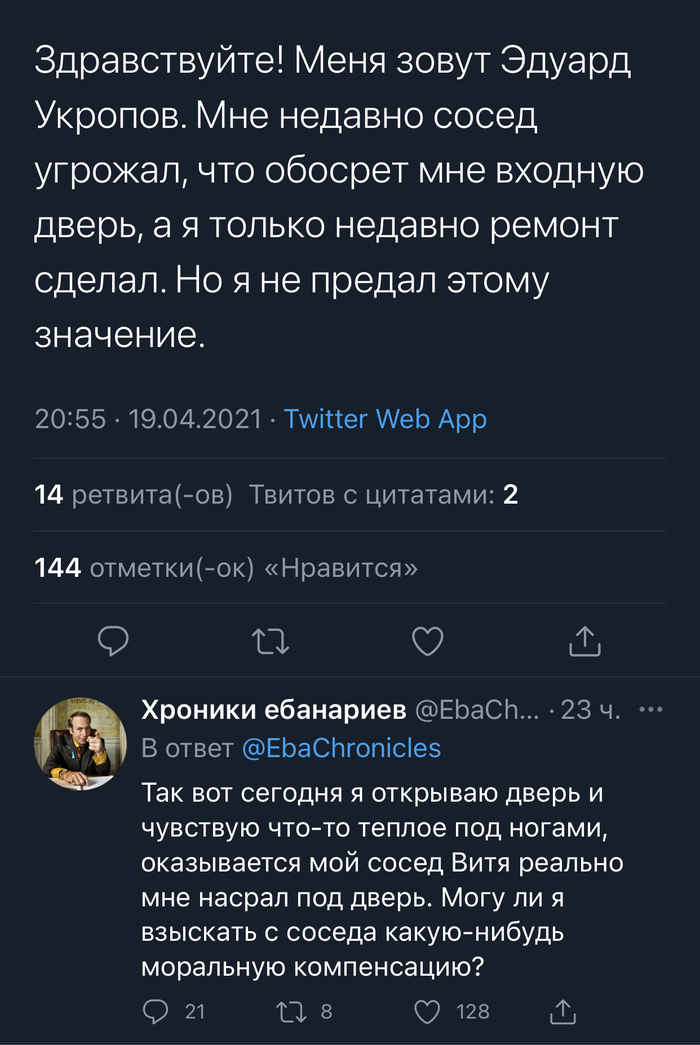This screenshot has width=700, height=1045.
Task: View Твитов с цитатами: 2
Action: [383, 494]
